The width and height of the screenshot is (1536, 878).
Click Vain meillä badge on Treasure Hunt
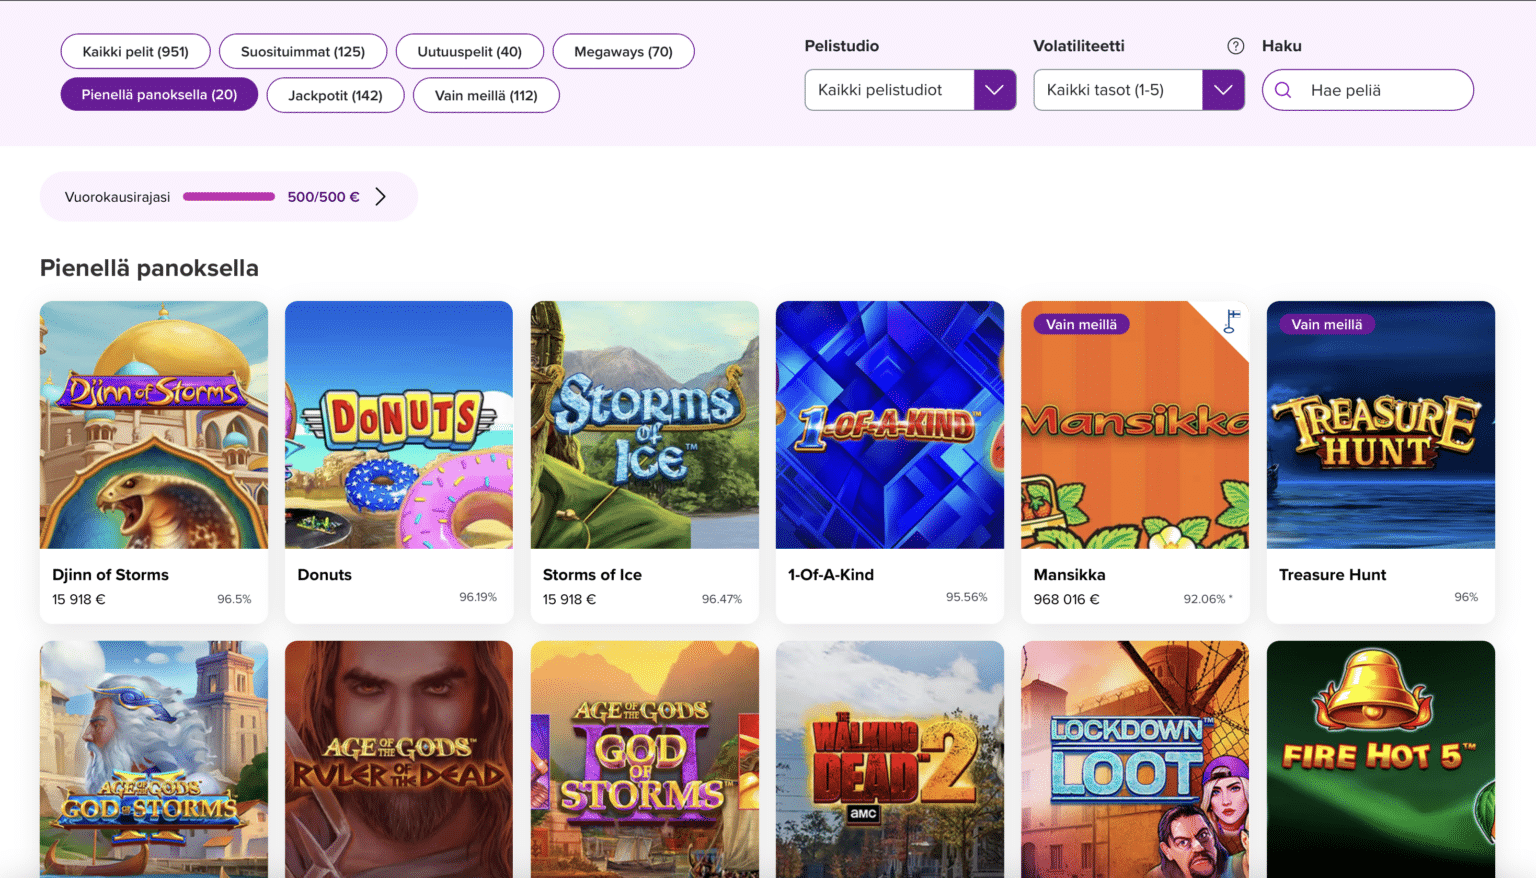pyautogui.click(x=1326, y=324)
